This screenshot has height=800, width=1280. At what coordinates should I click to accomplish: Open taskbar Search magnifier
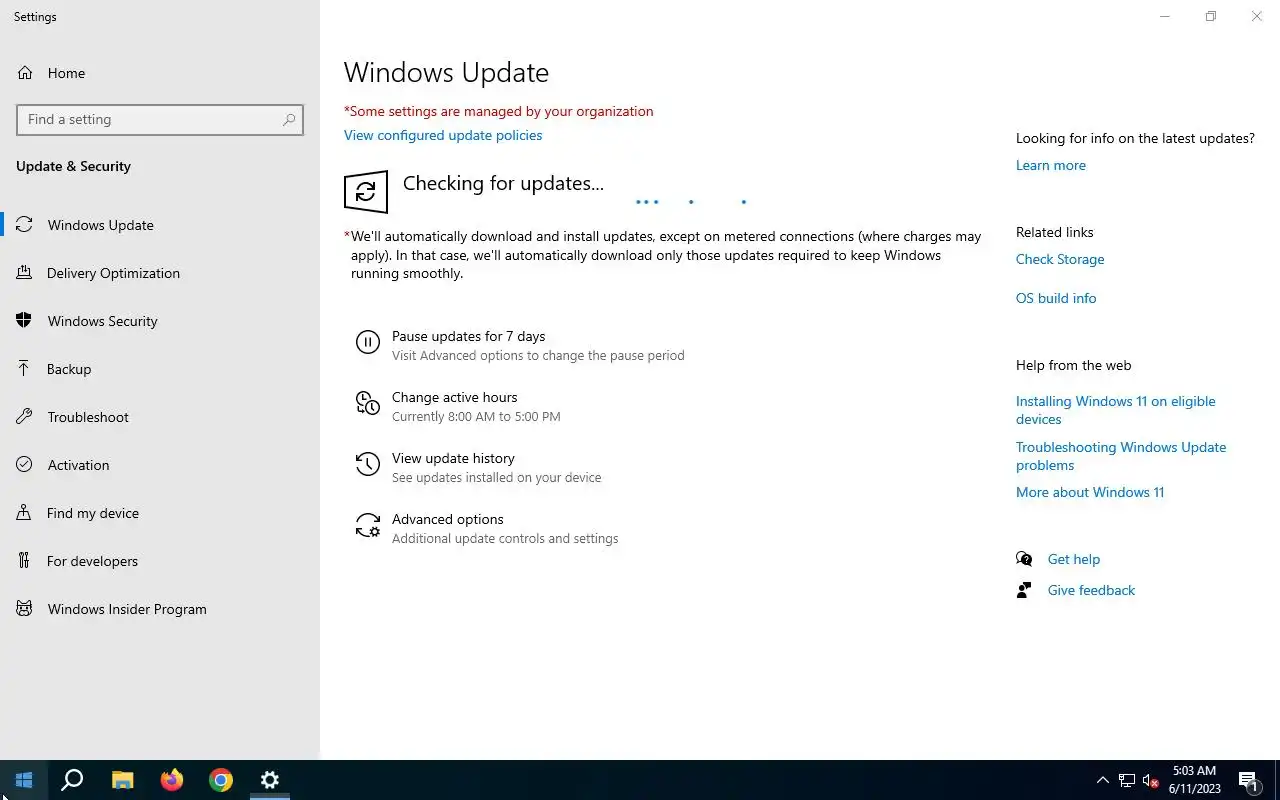click(x=72, y=780)
